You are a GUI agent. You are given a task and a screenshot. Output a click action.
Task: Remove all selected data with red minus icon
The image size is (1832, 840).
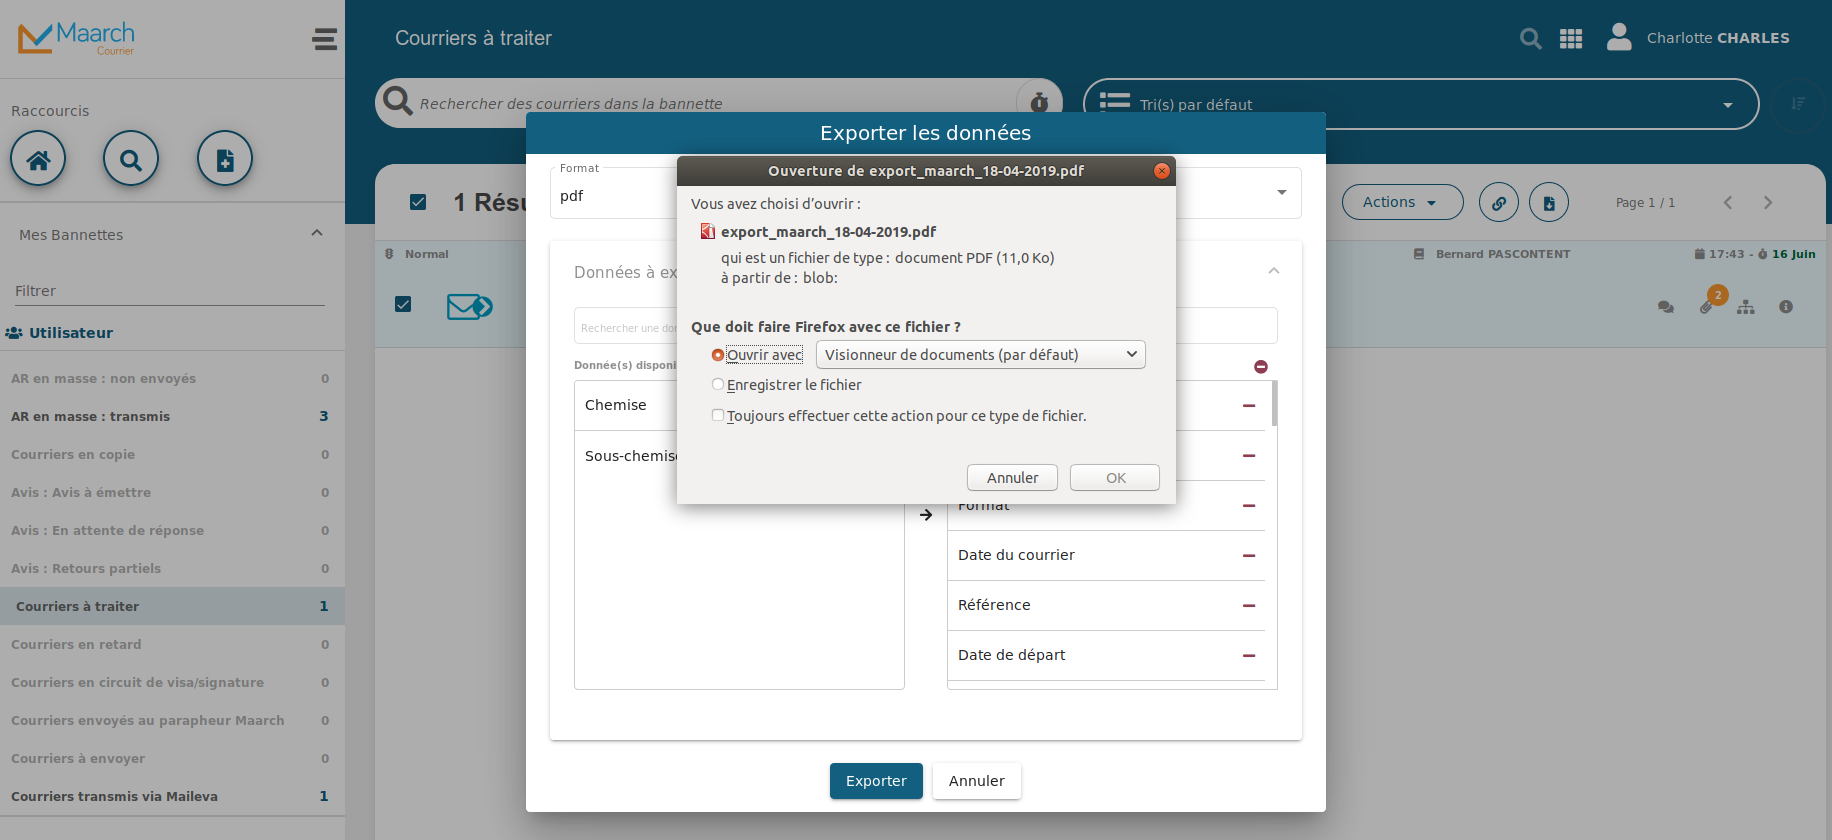tap(1261, 367)
